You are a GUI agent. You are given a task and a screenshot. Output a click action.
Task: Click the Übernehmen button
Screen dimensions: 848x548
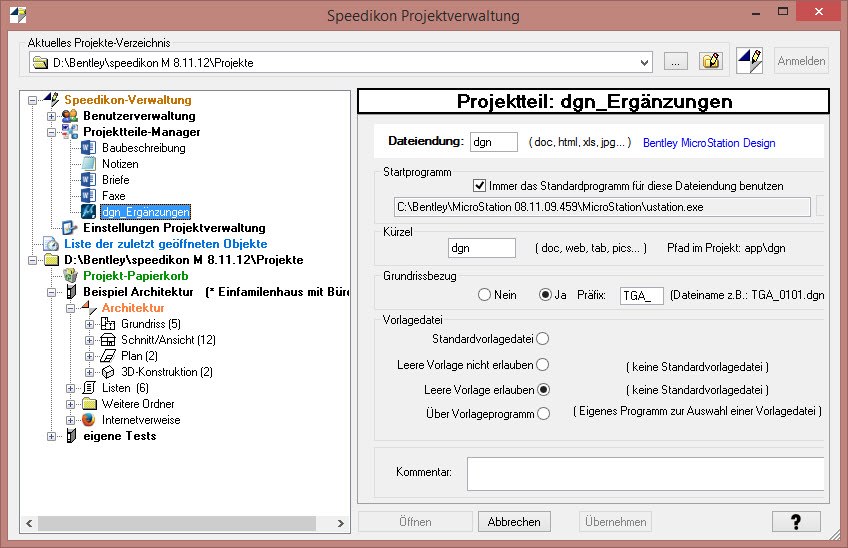click(x=615, y=521)
